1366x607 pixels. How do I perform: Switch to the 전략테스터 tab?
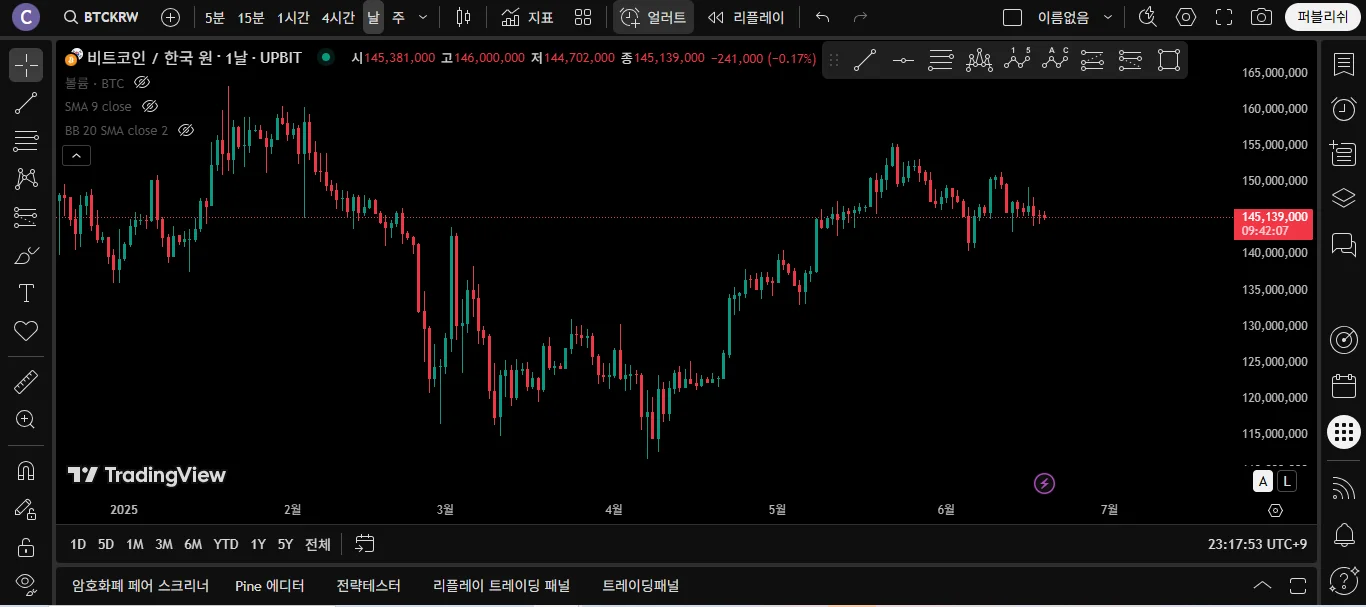[368, 586]
